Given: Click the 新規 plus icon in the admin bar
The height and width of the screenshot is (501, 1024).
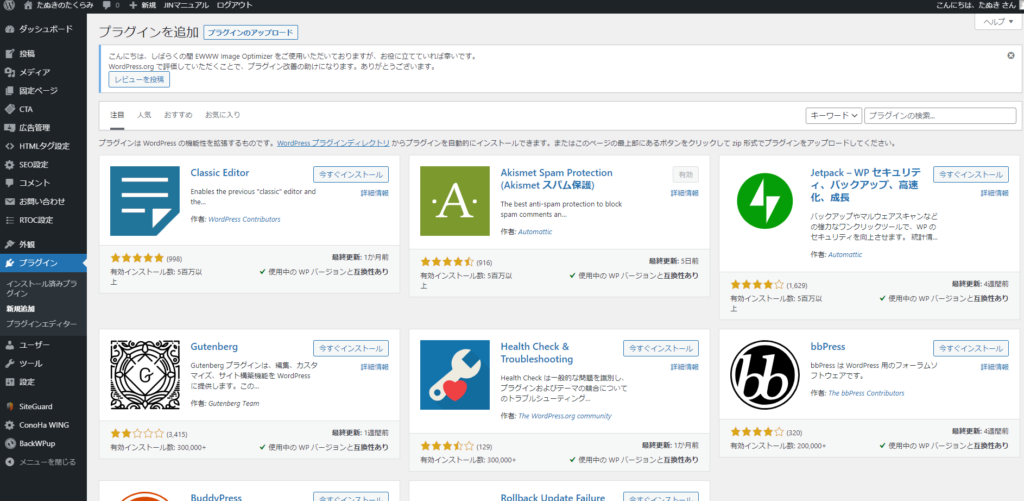Looking at the screenshot, I should tap(133, 5).
